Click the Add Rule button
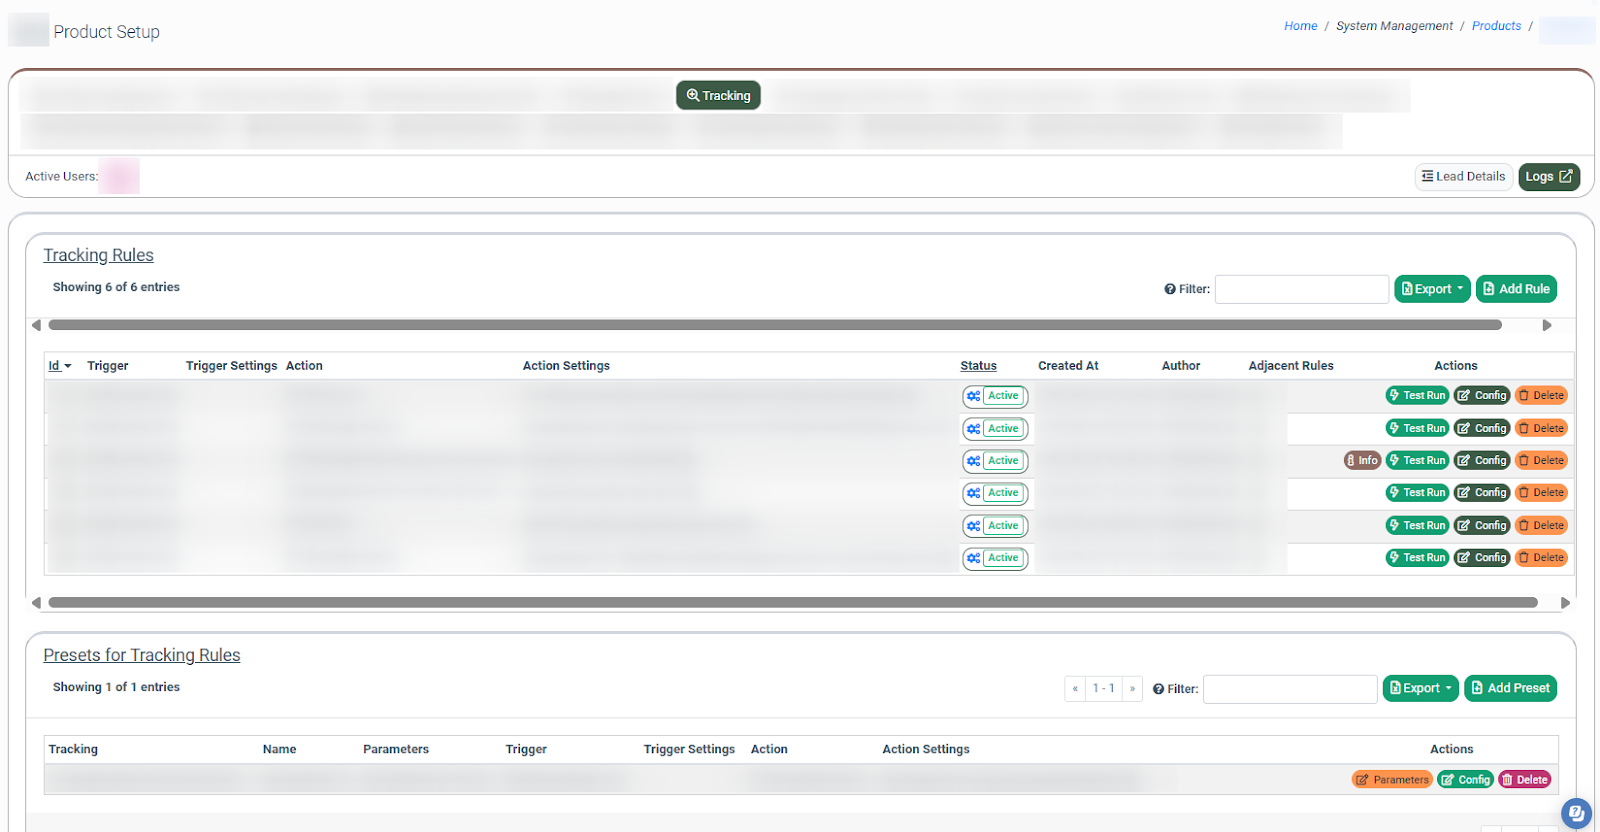 [1516, 289]
